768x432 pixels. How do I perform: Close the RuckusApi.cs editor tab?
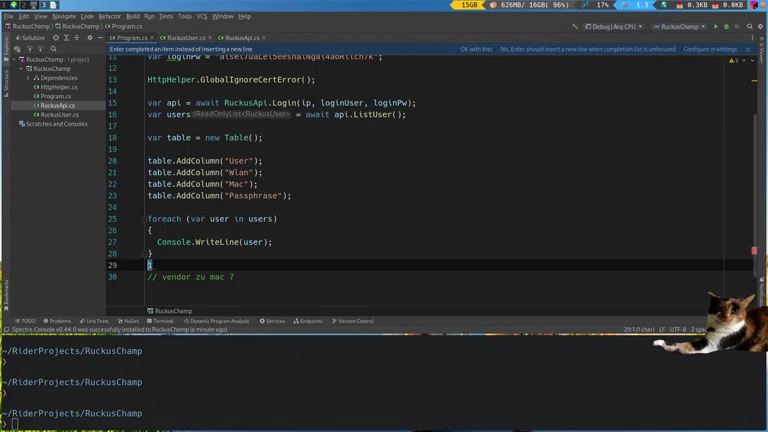[264, 38]
